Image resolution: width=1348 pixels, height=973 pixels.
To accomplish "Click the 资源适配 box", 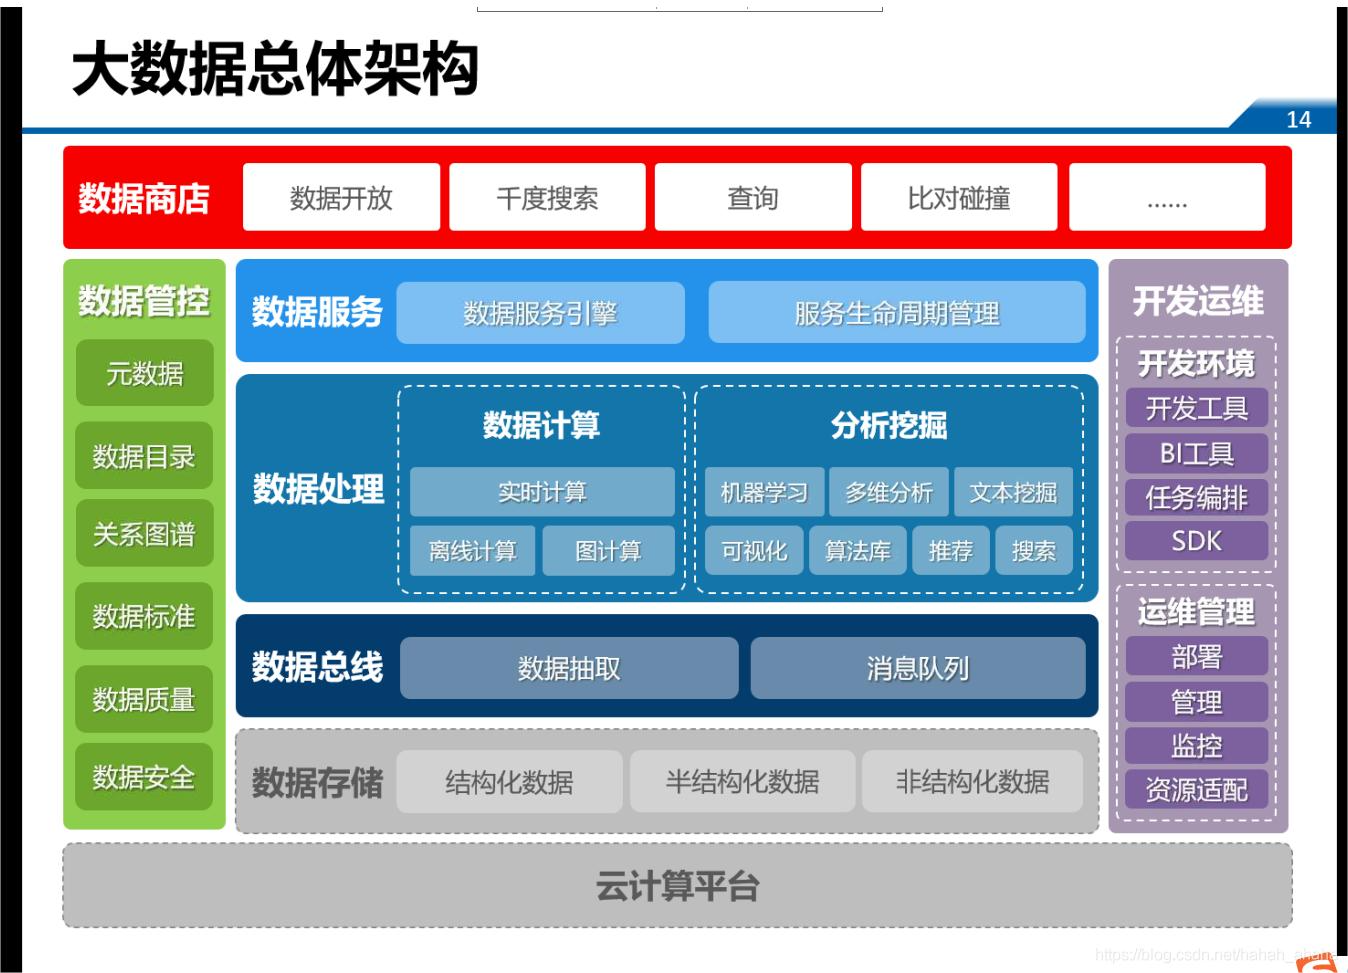I will click(x=1197, y=790).
